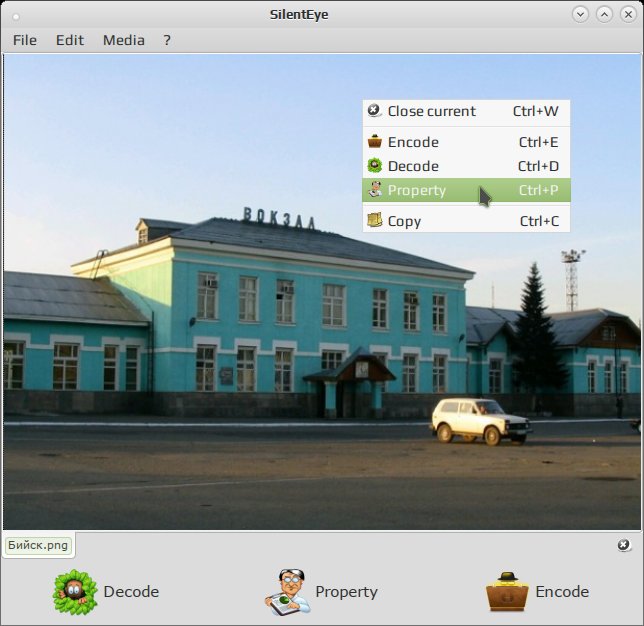The height and width of the screenshot is (626, 644).
Task: Open the File menu
Action: tap(25, 40)
